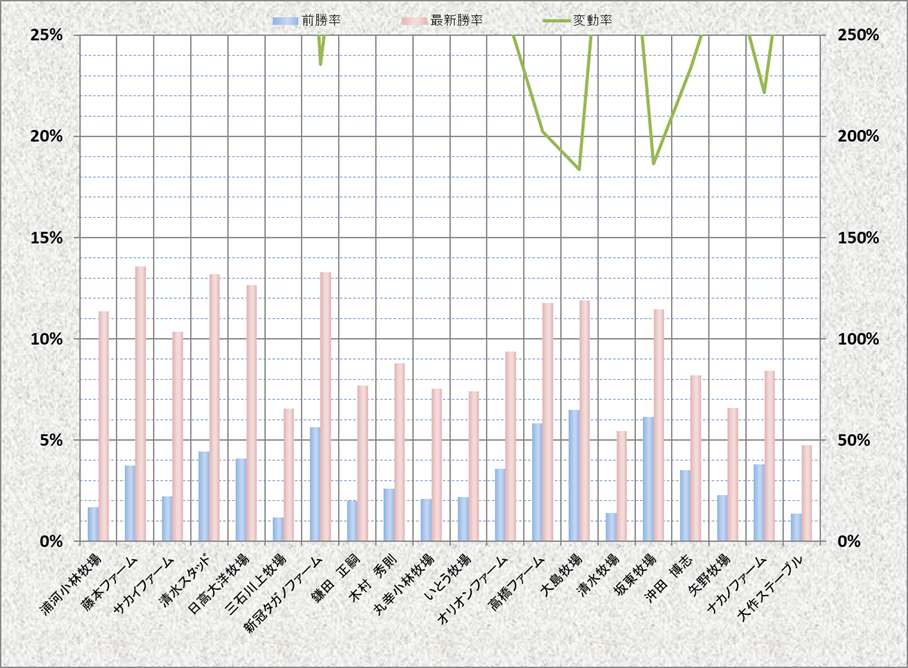Viewport: 908px width, 668px height.
Task: Click the pink bar for 大作ステーブル
Action: coord(807,493)
